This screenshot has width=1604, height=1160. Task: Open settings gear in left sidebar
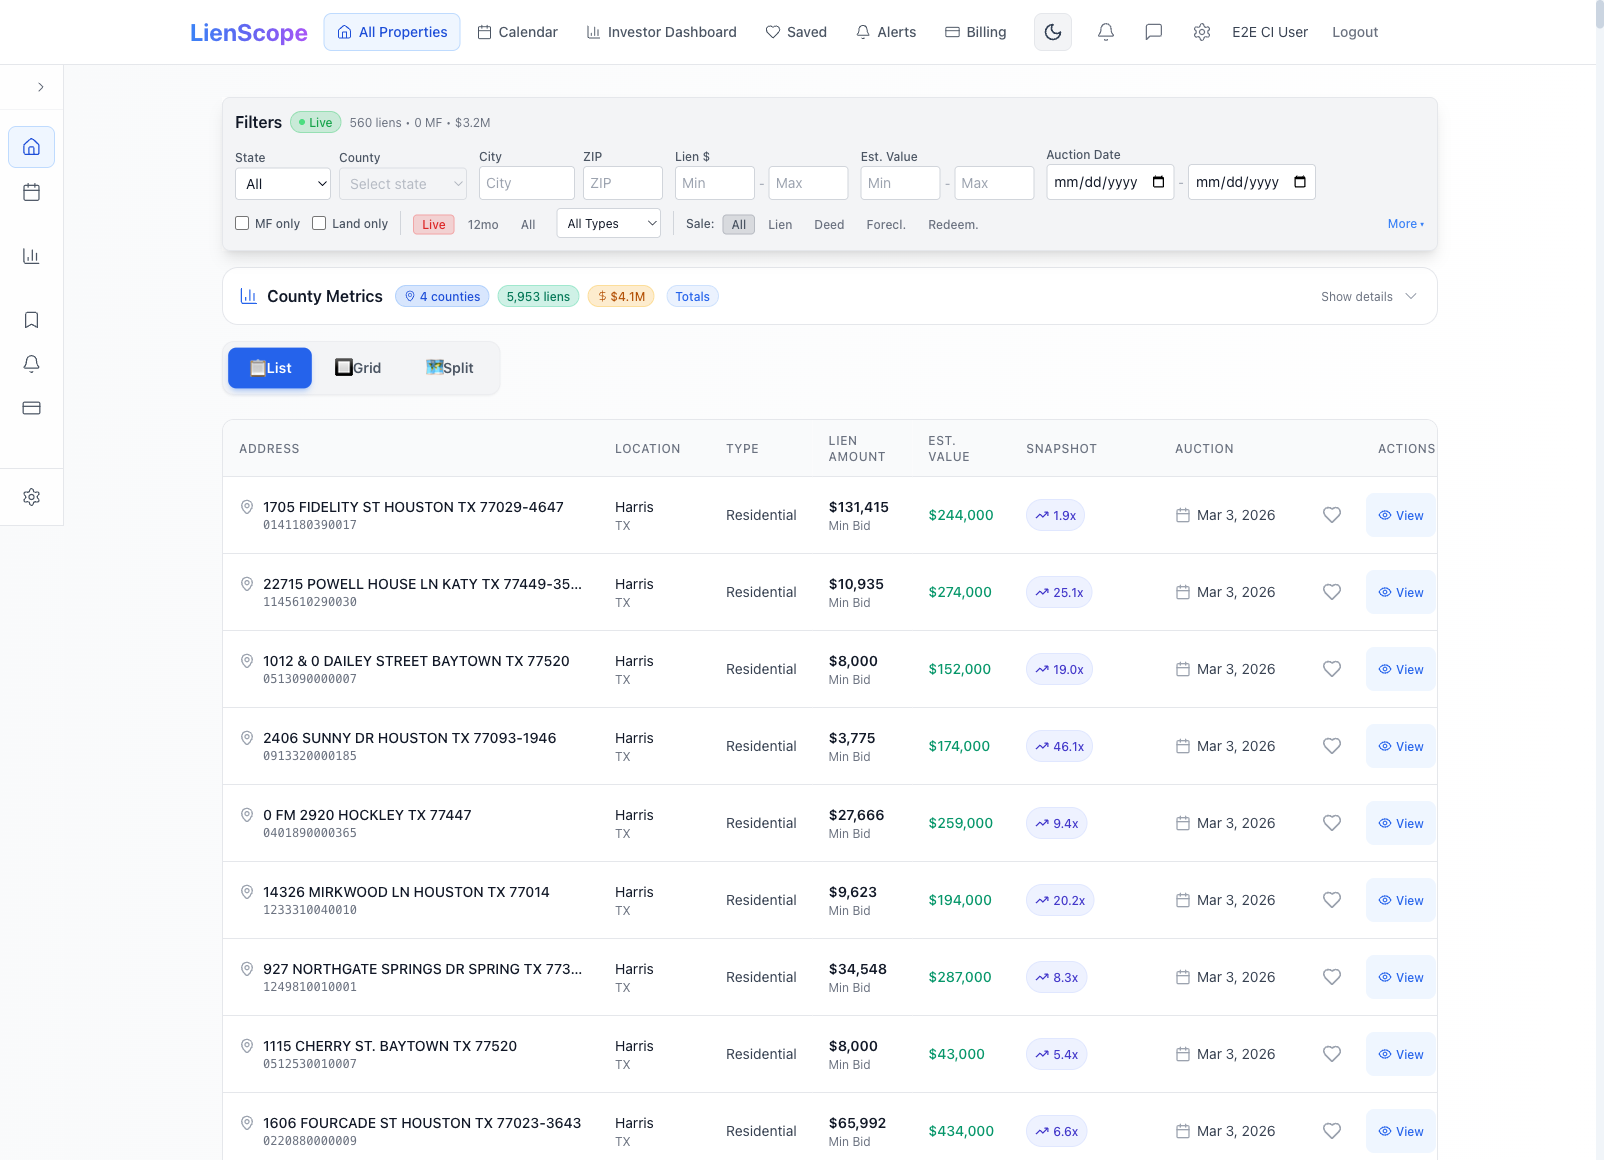pos(31,497)
